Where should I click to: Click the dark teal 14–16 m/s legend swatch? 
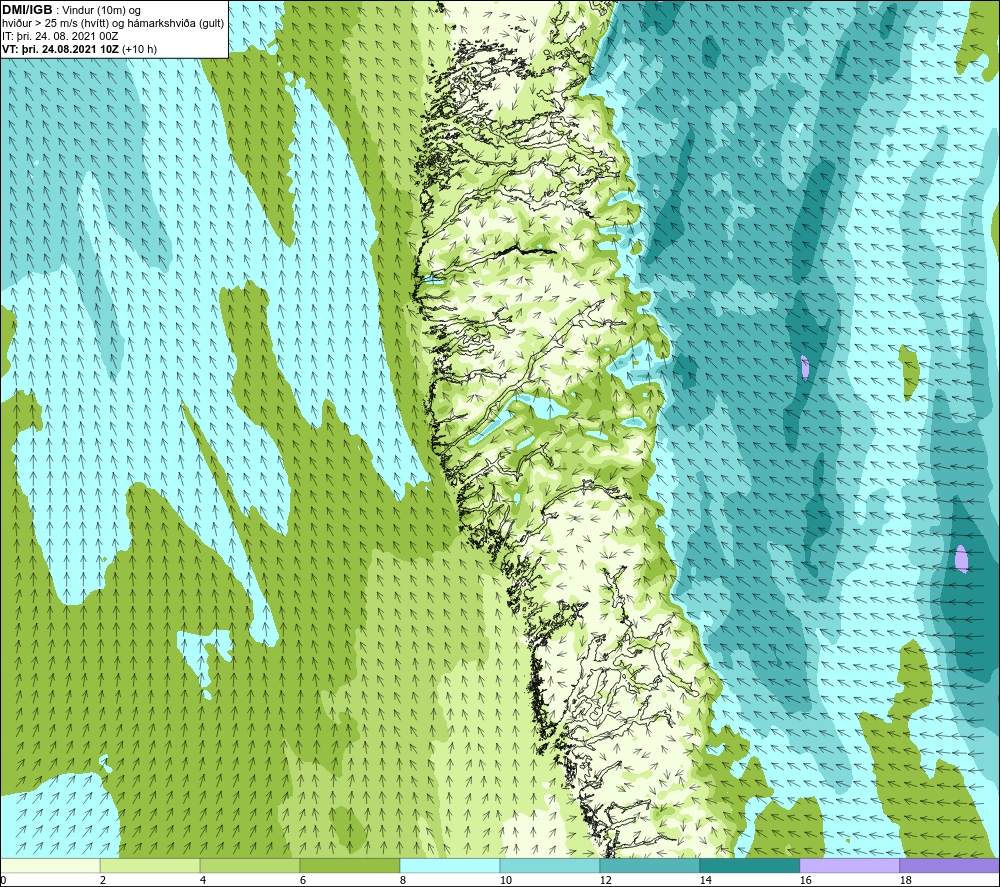[749, 865]
